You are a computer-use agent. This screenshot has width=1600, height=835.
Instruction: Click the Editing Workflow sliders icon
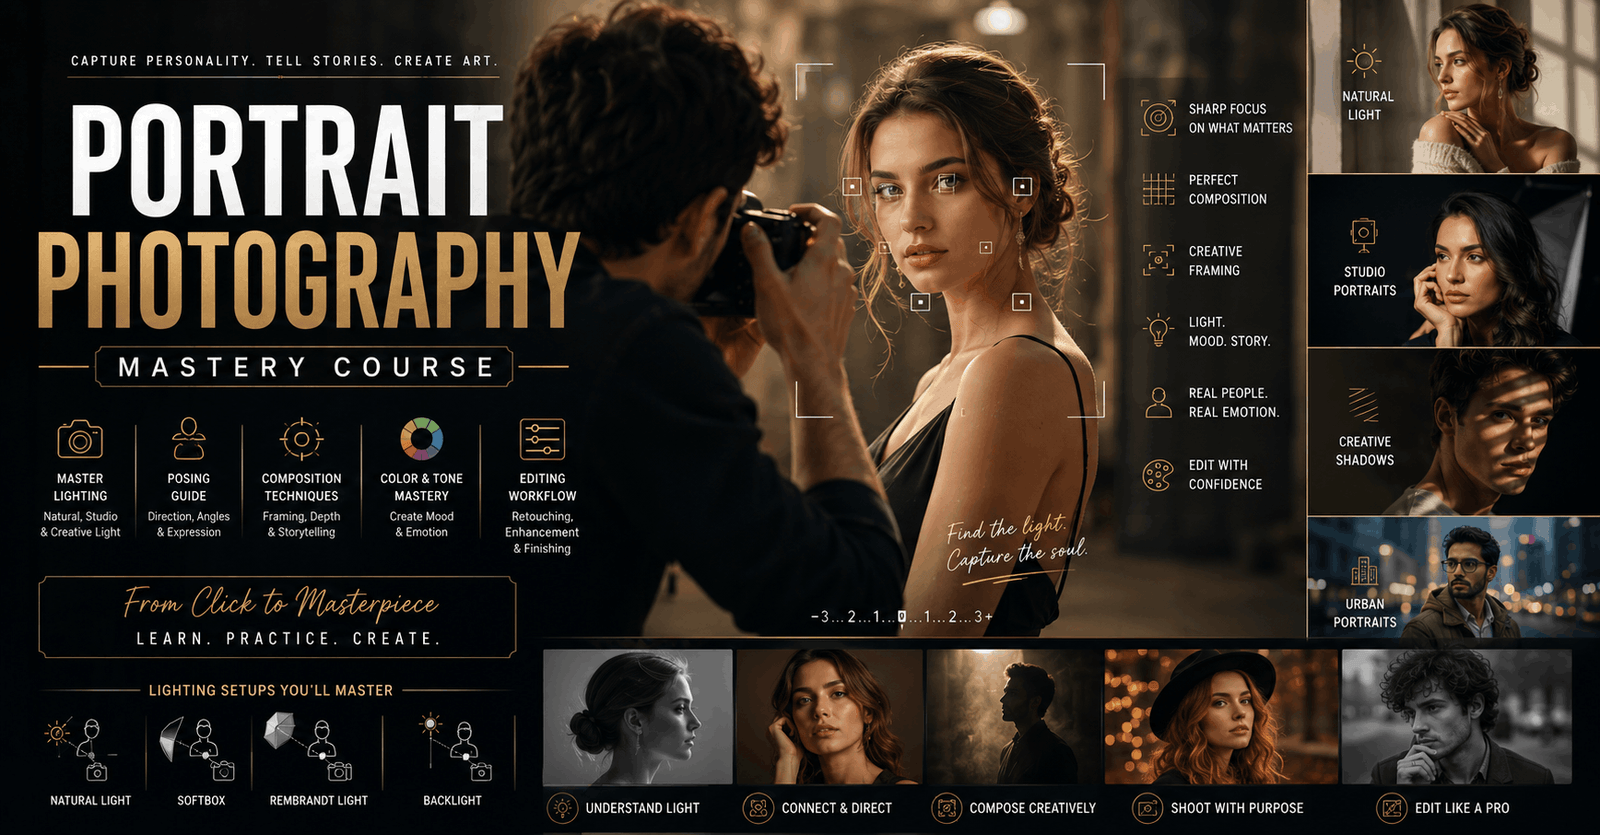[x=542, y=439]
